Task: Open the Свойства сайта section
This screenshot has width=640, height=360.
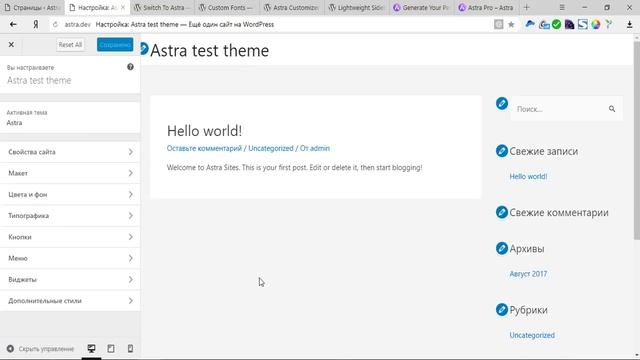Action: click(x=70, y=152)
